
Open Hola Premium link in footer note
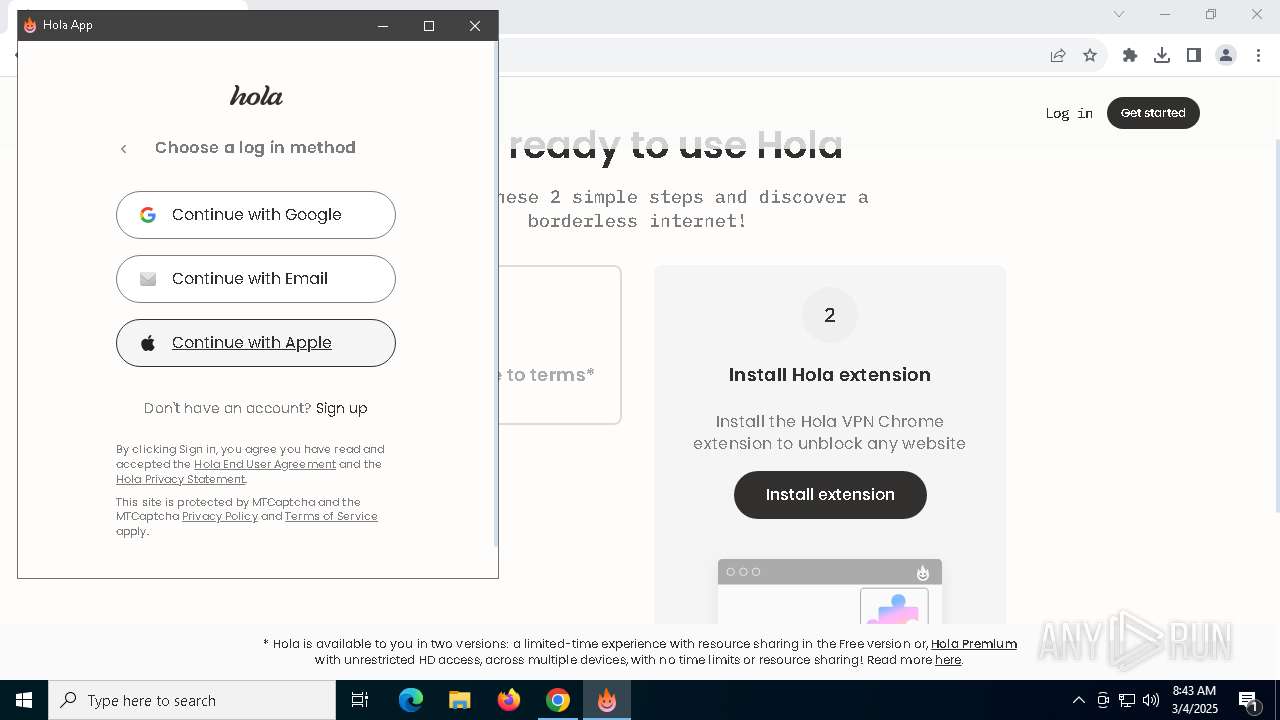coord(974,644)
